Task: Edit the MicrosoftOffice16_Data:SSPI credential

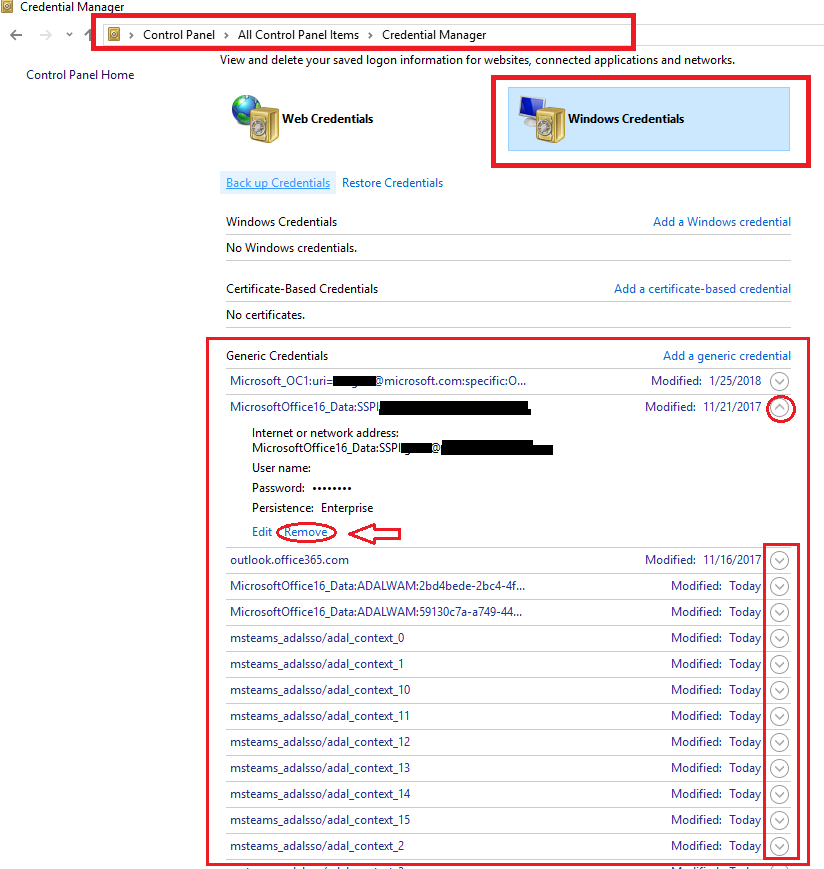Action: point(262,532)
